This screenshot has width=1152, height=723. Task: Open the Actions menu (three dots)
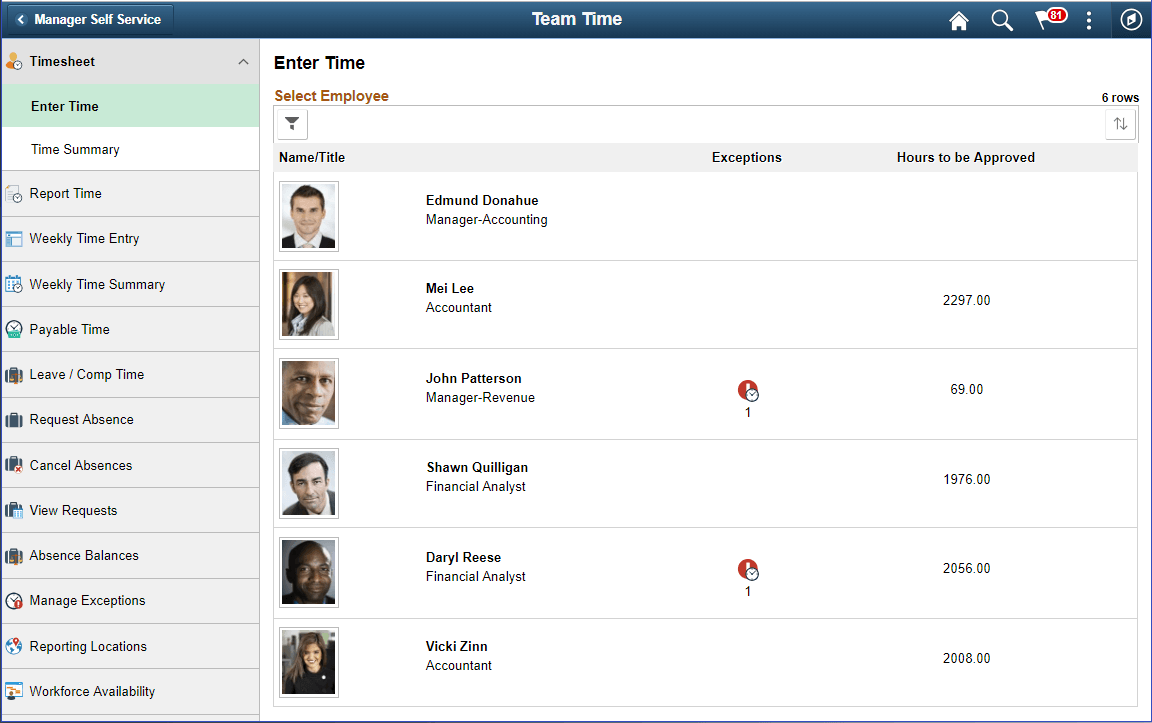(x=1089, y=19)
